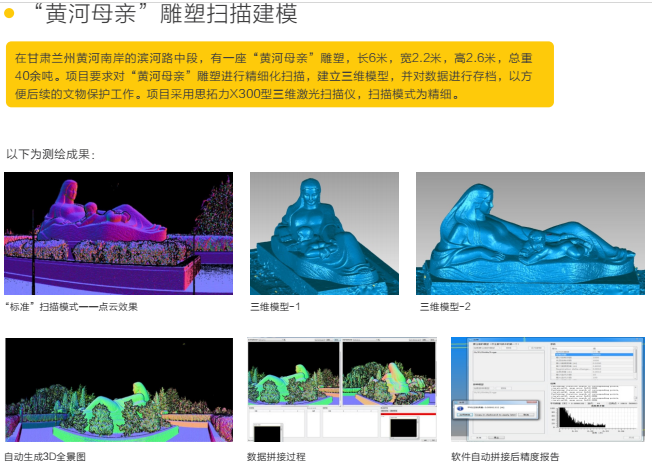Viewport: 652px width, 471px height.
Task: Click the 以下为测绘成果 heading text
Action: coord(51,153)
